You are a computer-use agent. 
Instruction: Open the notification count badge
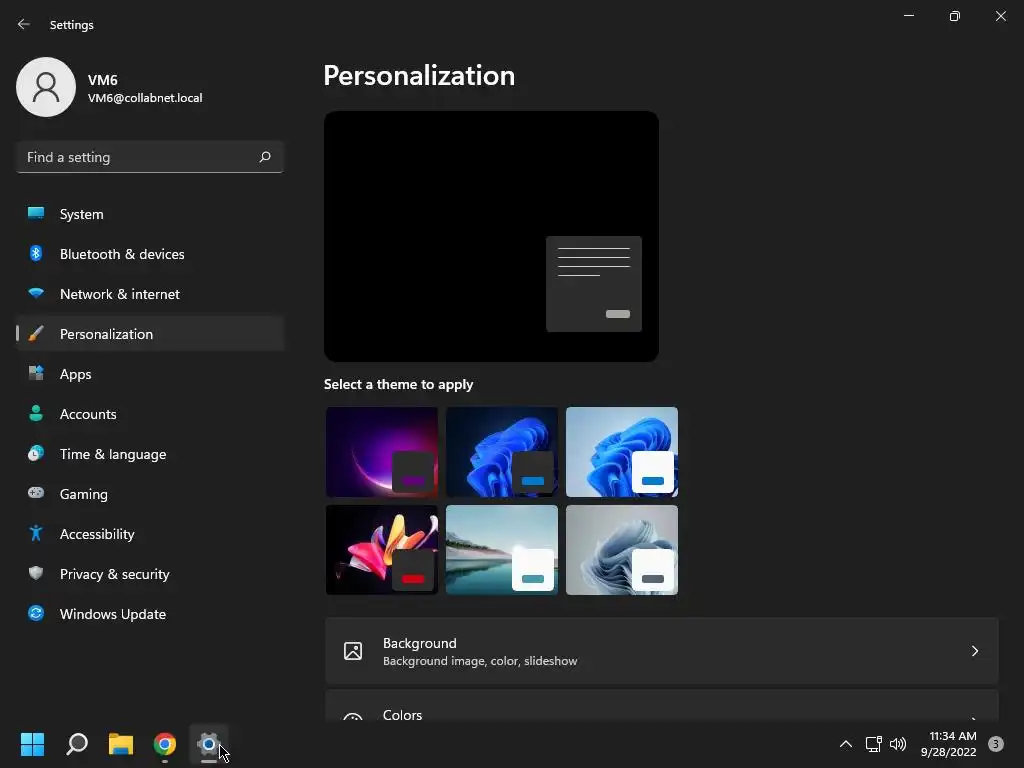(x=995, y=744)
